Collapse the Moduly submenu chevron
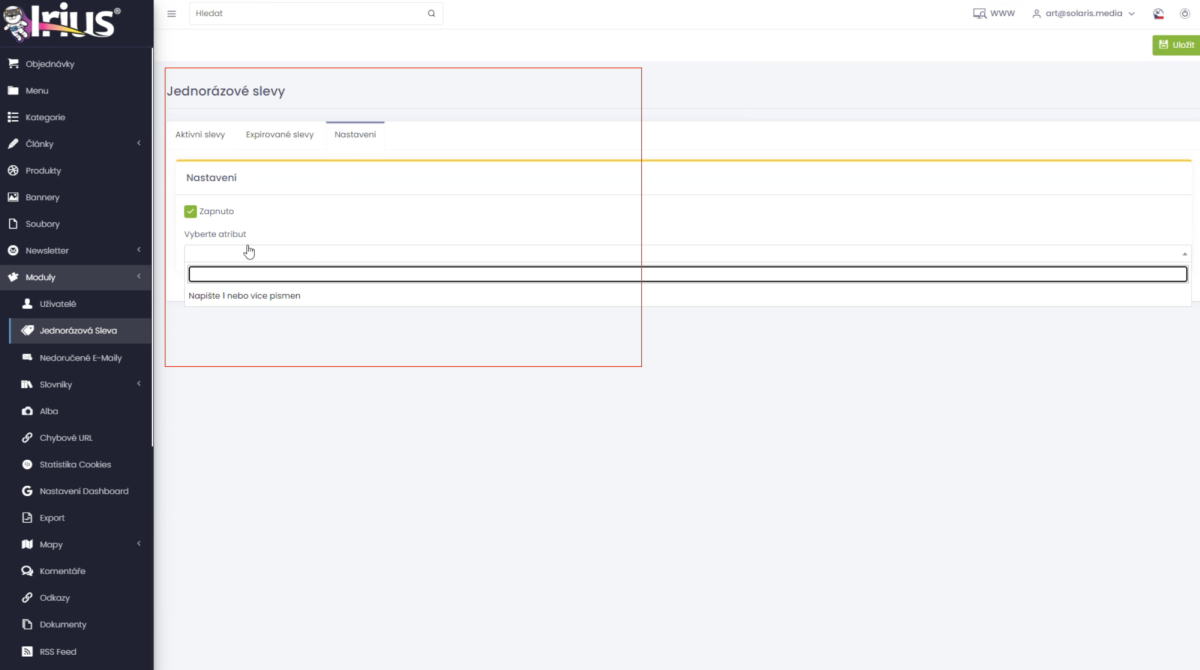This screenshot has width=1200, height=670. pyautogui.click(x=139, y=277)
